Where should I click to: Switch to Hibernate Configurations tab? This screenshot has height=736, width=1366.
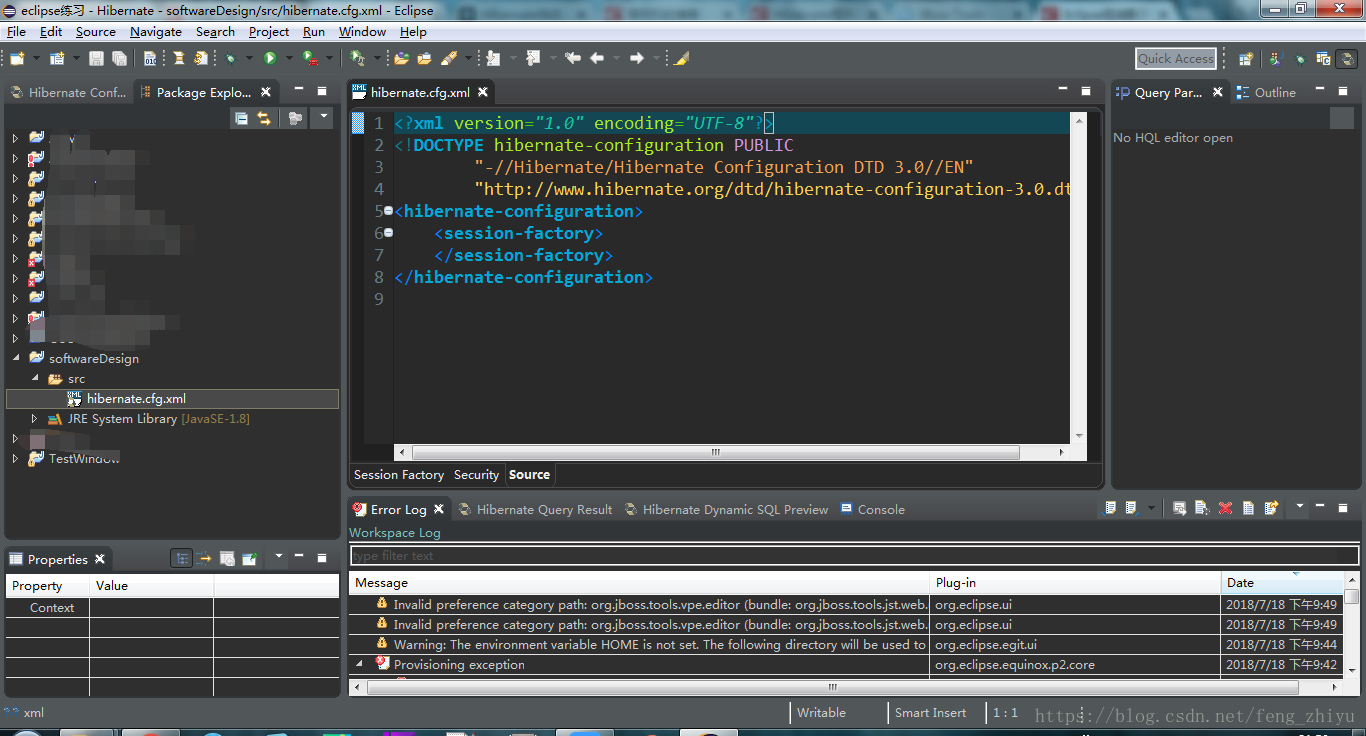pos(68,92)
